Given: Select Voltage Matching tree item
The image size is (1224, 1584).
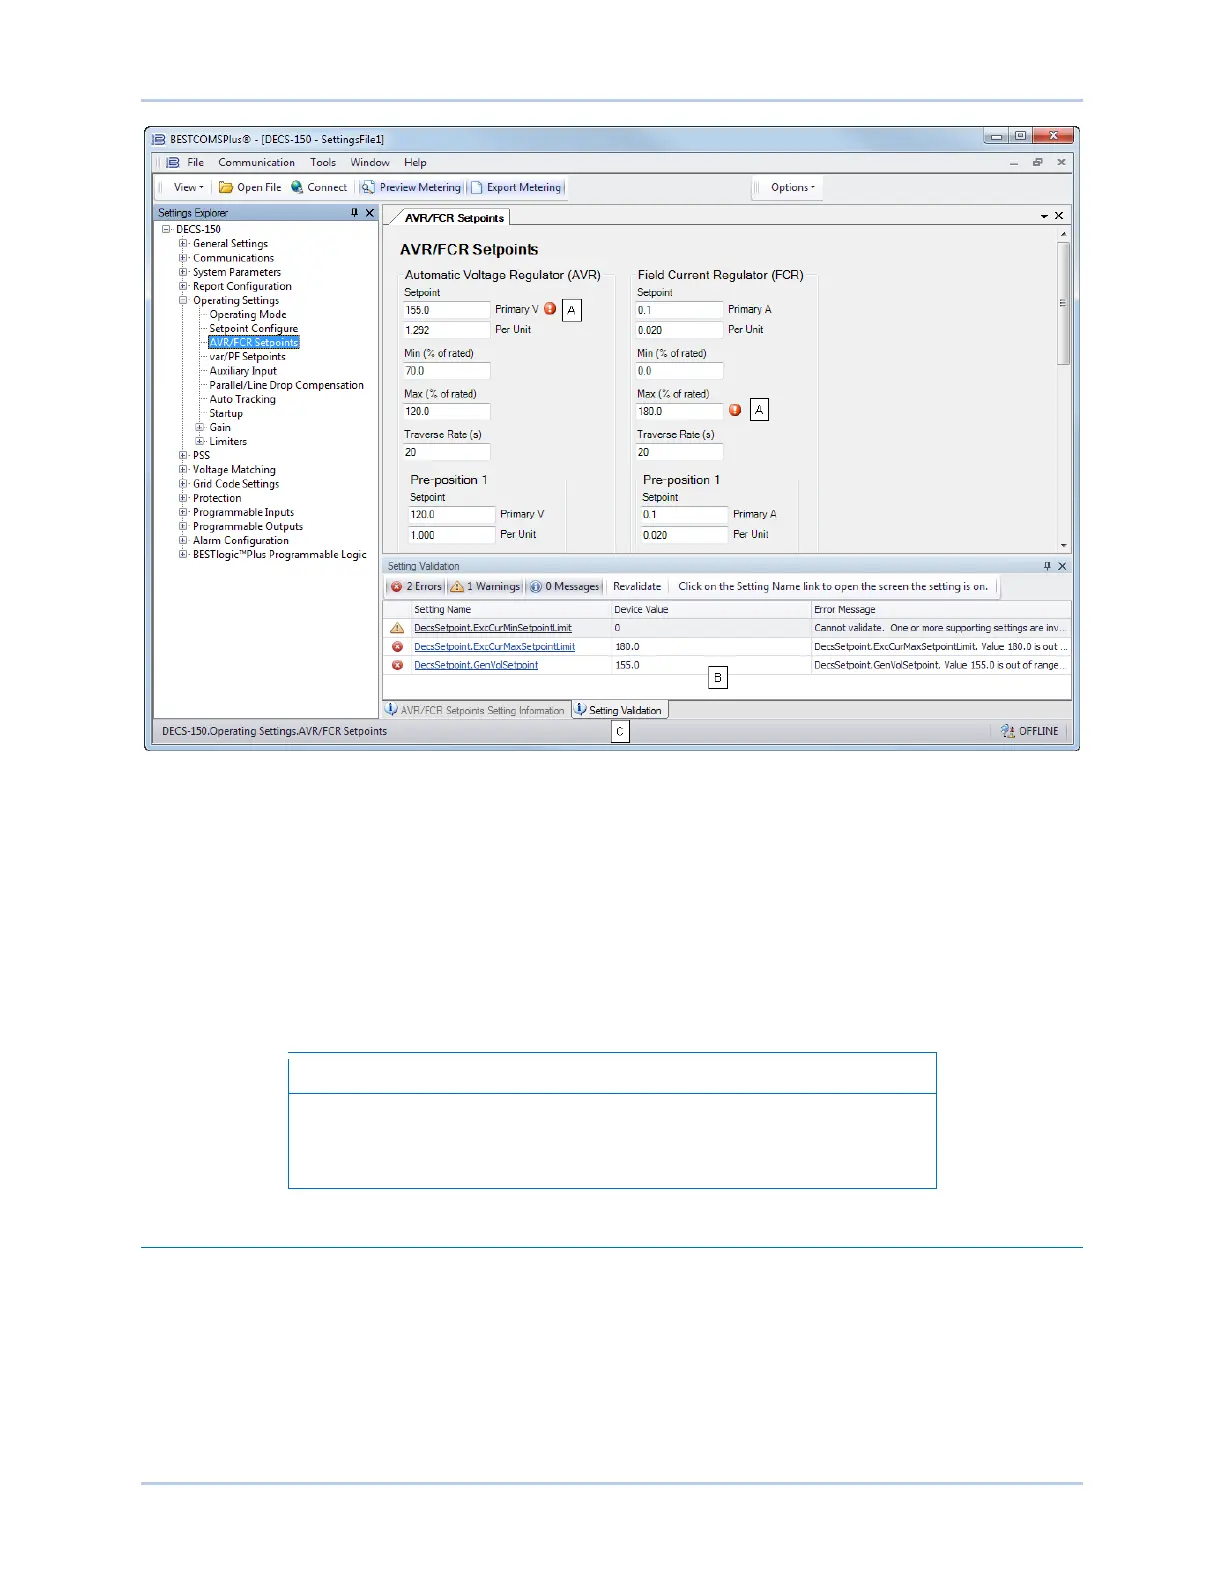Looking at the screenshot, I should [234, 469].
